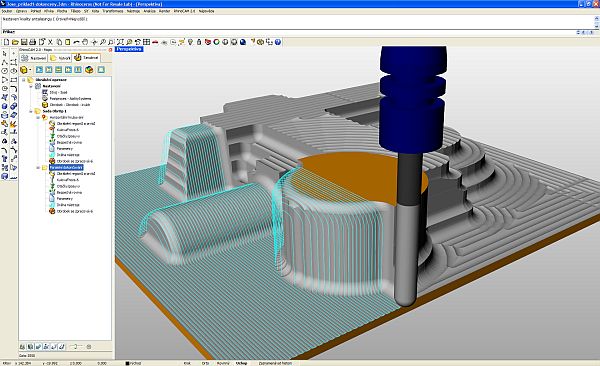Viewport: 600px width, 366px height.
Task: Switch to the middle RhinoCAM panel tab
Action: [x=60, y=58]
